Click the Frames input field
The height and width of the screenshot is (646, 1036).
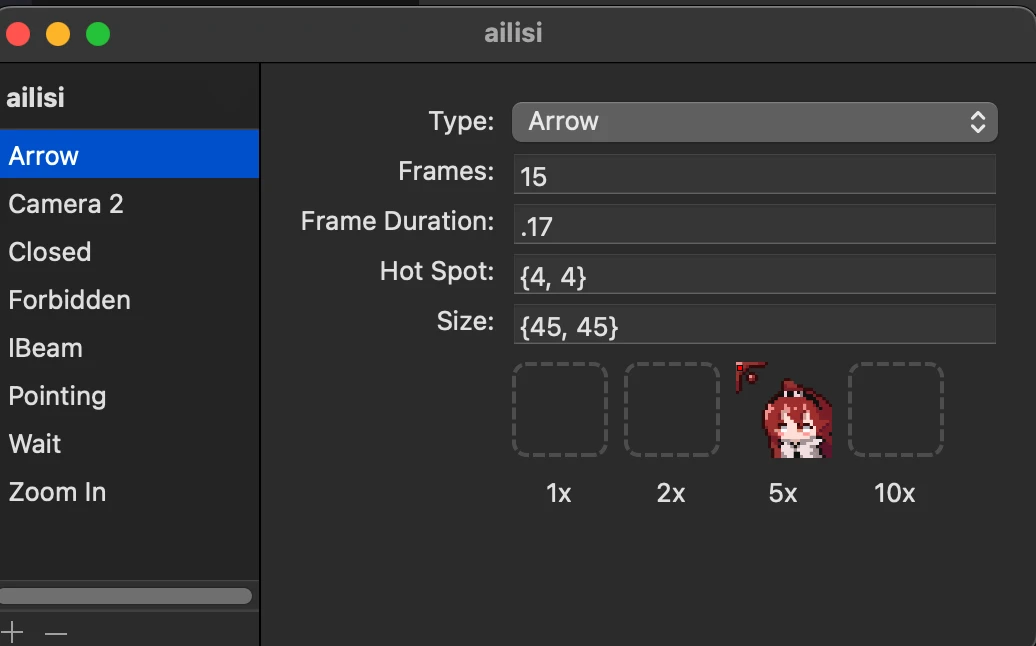(x=755, y=175)
